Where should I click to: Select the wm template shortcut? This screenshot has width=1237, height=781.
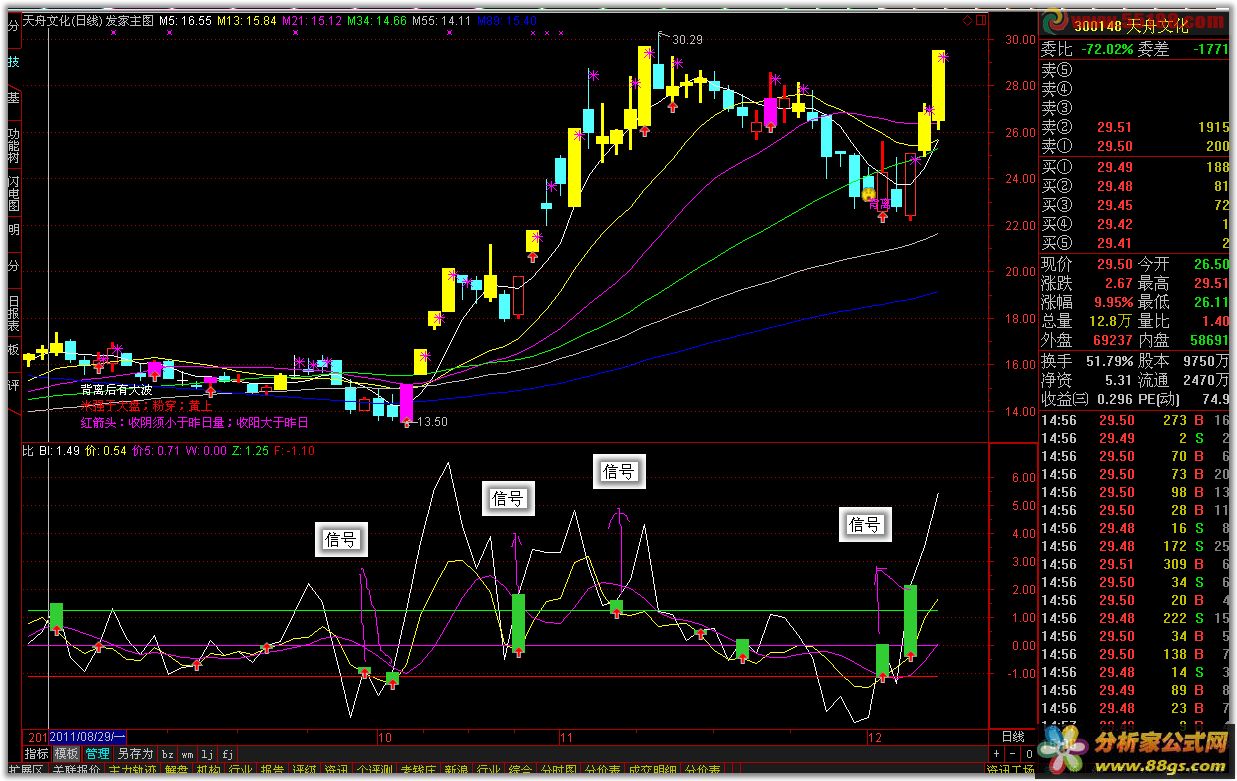pyautogui.click(x=187, y=753)
